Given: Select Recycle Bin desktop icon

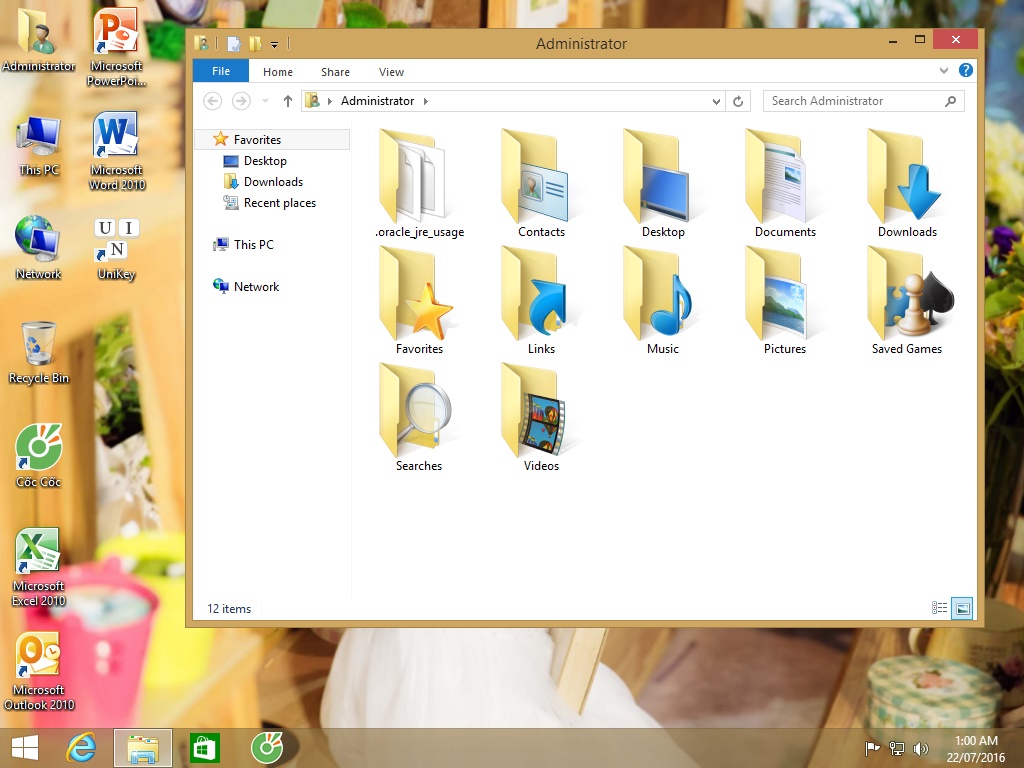Looking at the screenshot, I should tap(39, 353).
